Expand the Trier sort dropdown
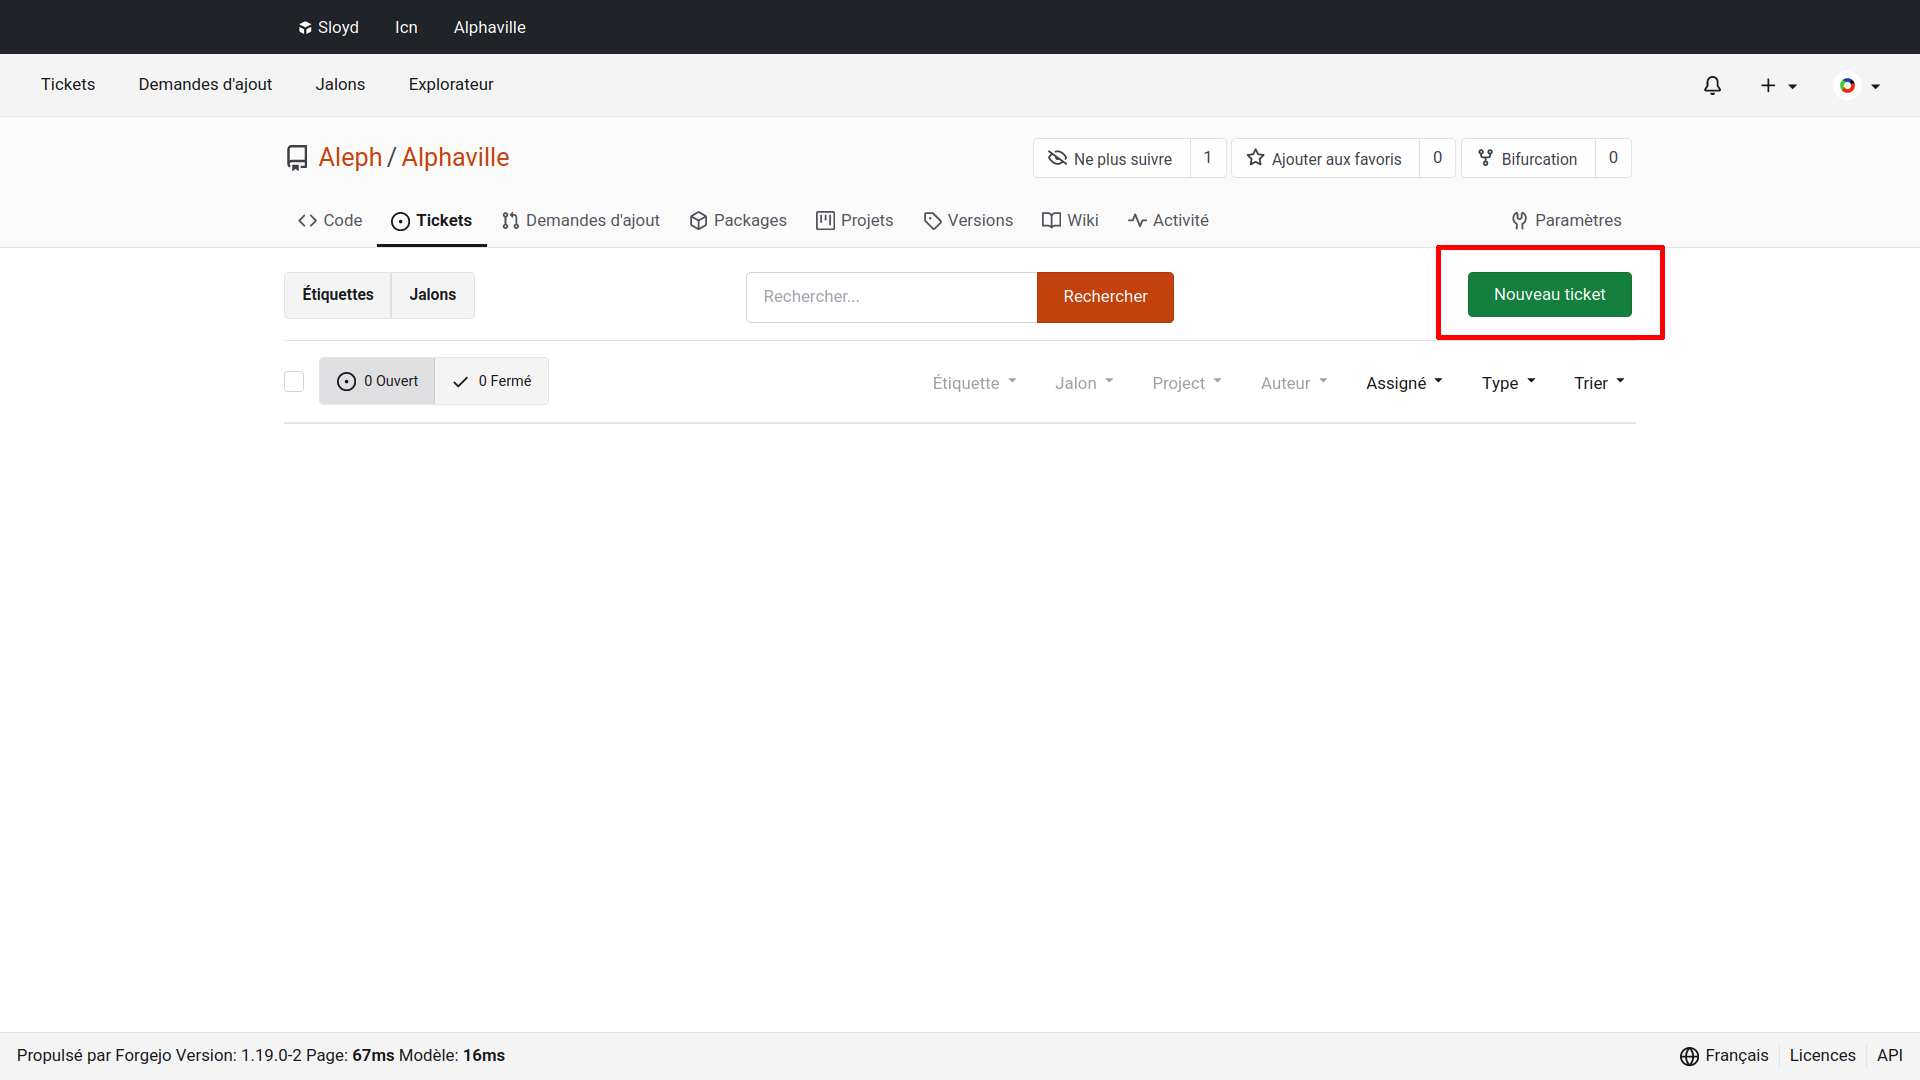This screenshot has width=1920, height=1080. [1598, 383]
